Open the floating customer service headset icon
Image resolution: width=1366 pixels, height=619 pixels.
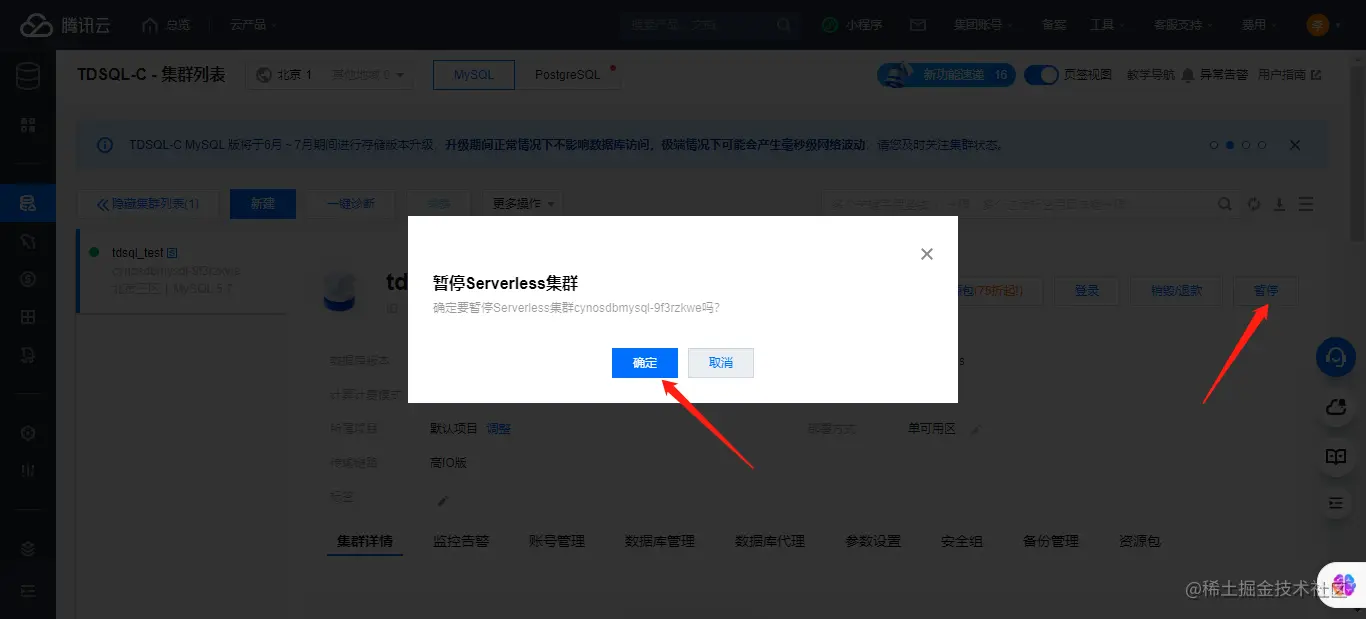[x=1336, y=357]
